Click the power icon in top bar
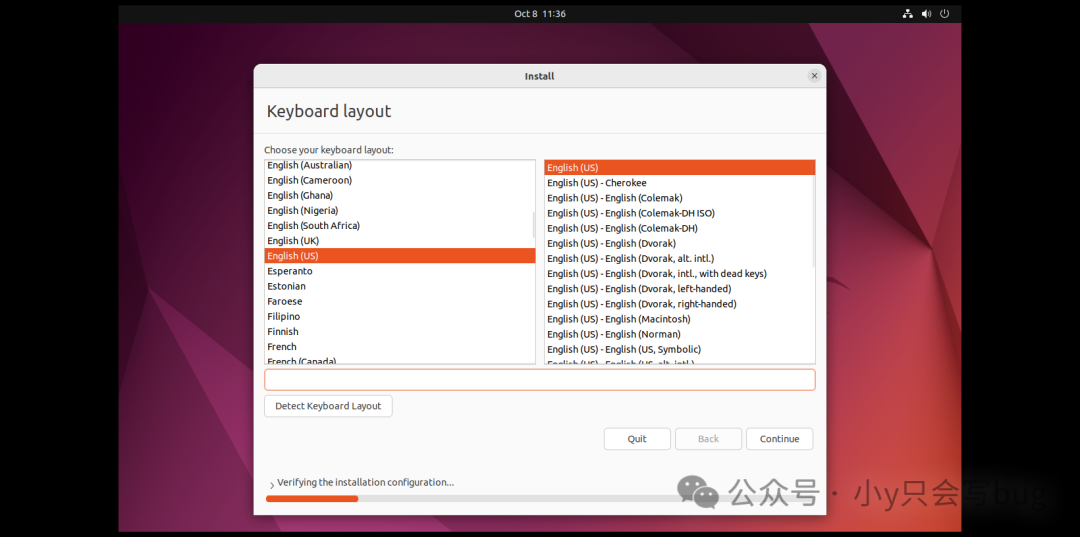This screenshot has width=1080, height=537. pyautogui.click(x=944, y=14)
